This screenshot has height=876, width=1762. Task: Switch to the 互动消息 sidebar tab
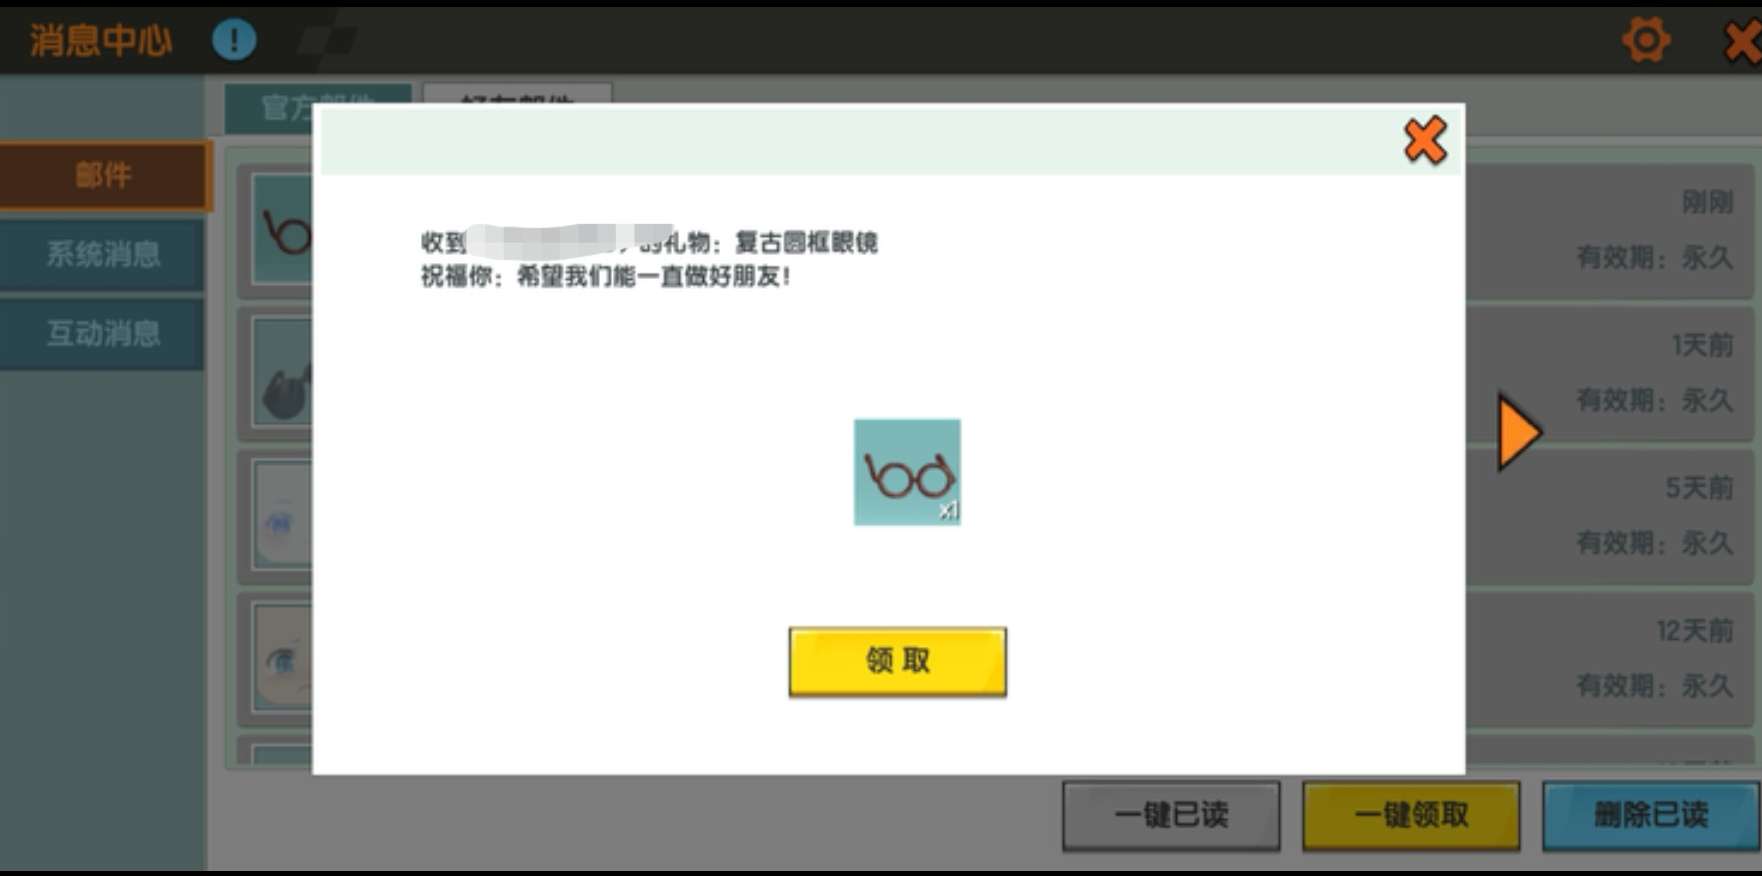pos(103,333)
